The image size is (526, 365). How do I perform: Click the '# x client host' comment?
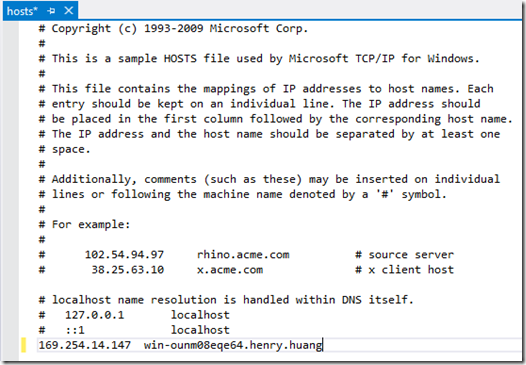[405, 270]
